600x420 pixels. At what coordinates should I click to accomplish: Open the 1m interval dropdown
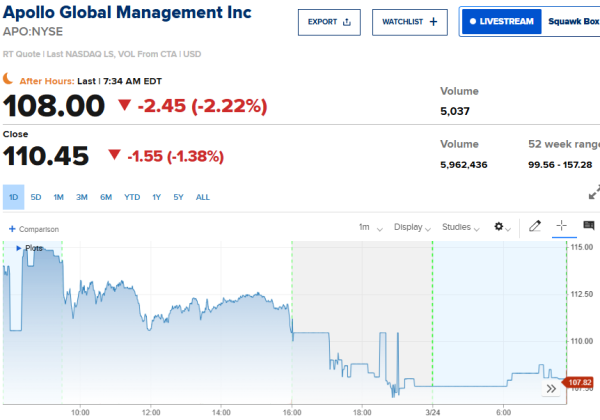369,227
